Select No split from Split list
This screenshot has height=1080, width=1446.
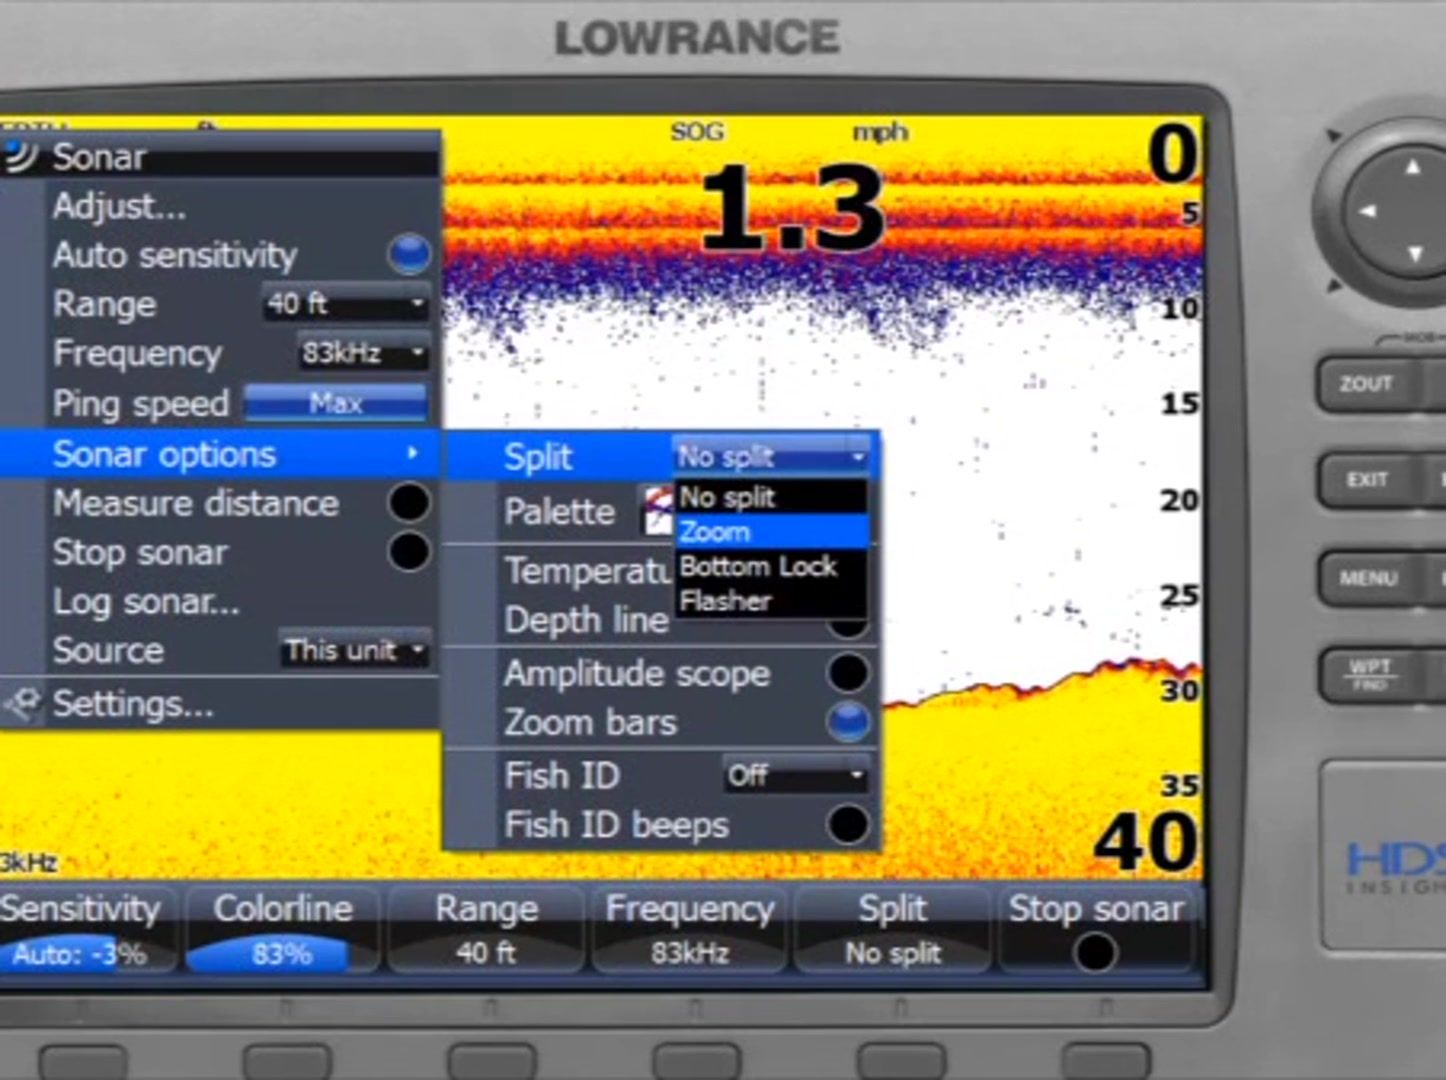point(771,497)
